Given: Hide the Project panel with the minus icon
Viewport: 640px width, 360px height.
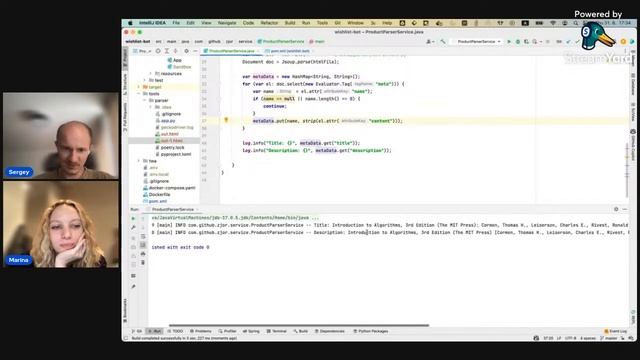Looking at the screenshot, I should tap(195, 51).
